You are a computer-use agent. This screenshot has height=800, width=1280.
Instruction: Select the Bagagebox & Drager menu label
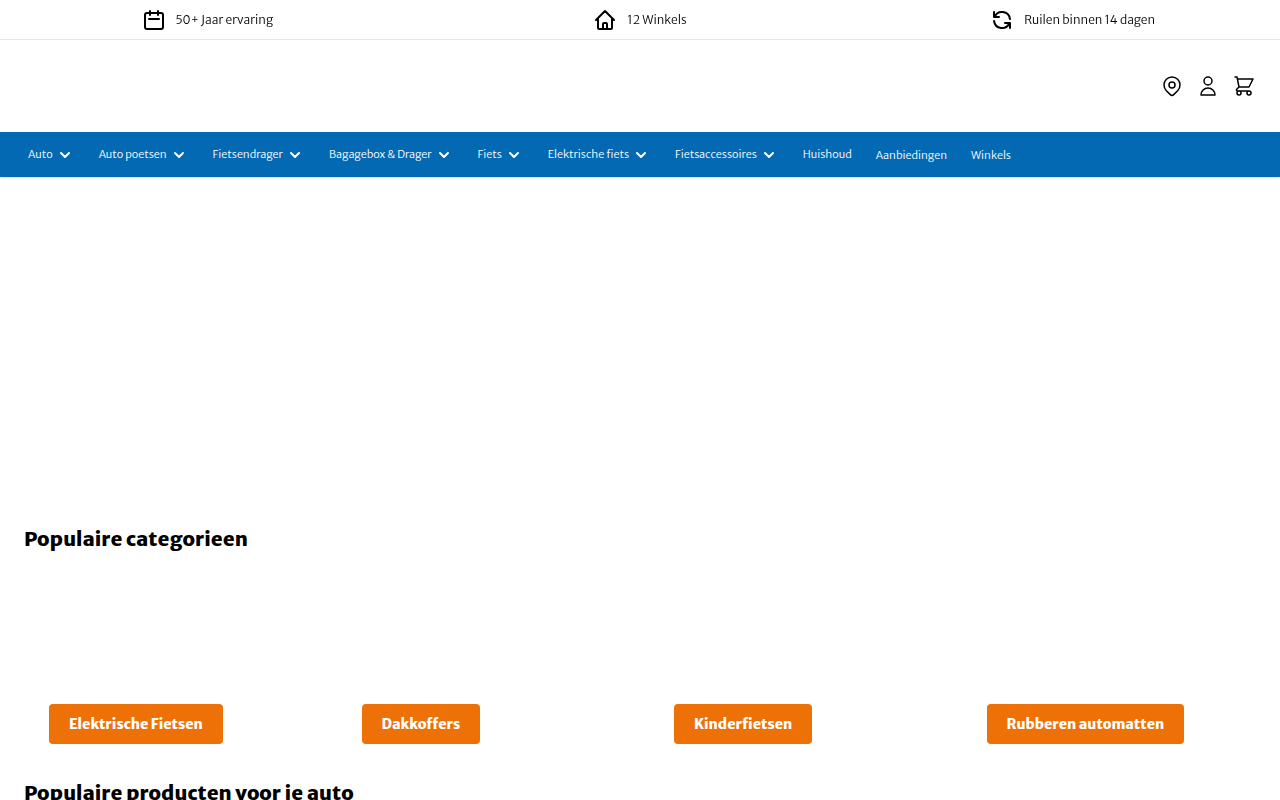(x=380, y=154)
